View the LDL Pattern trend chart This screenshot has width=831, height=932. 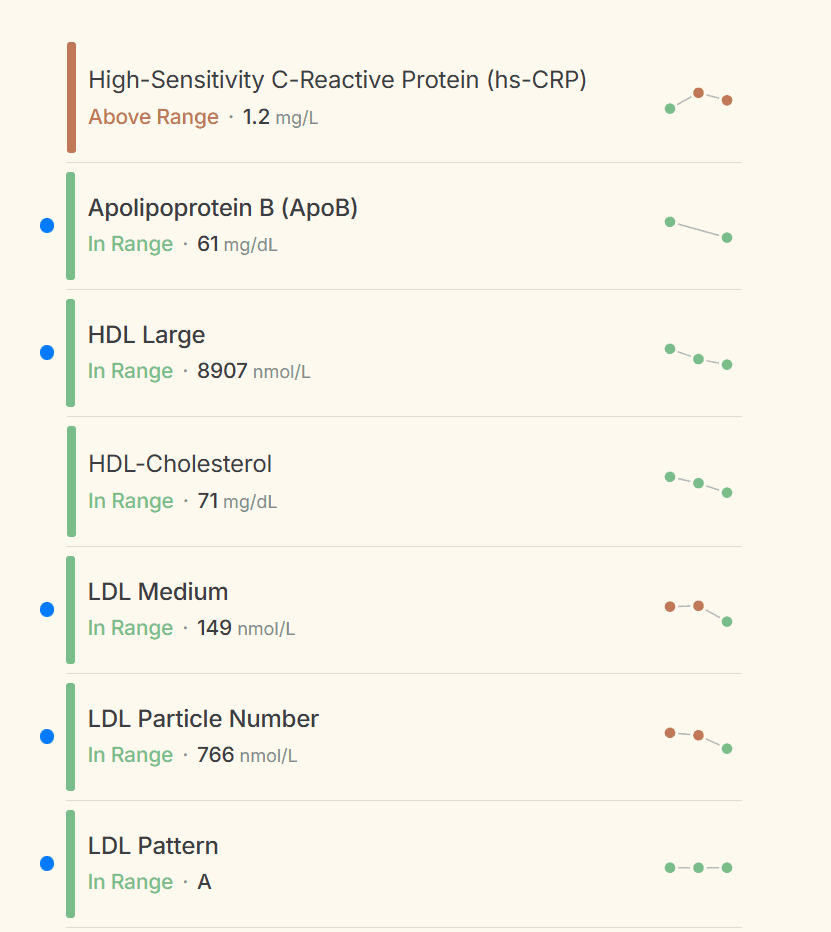tap(698, 867)
